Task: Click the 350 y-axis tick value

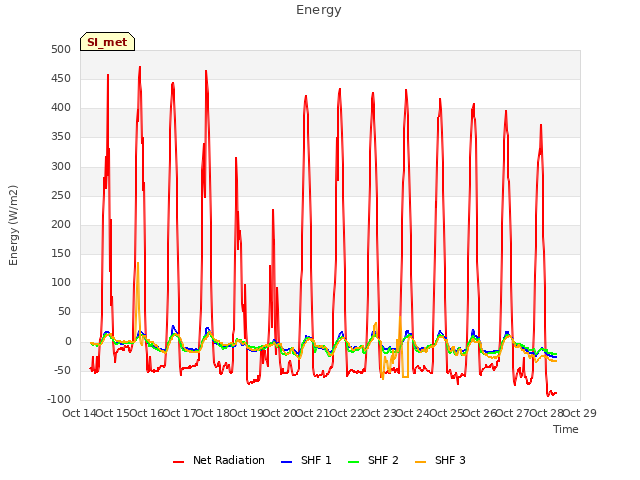Action: click(x=61, y=137)
